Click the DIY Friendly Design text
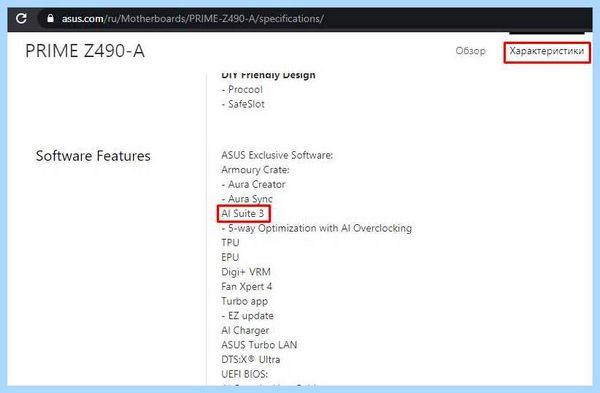 pyautogui.click(x=268, y=75)
